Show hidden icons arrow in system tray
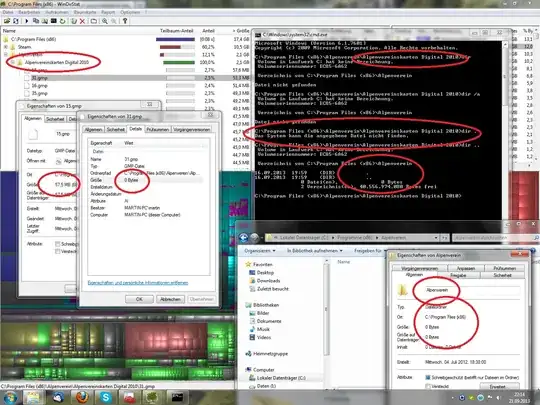Image resolution: width=540 pixels, height=405 pixels. pos(452,398)
